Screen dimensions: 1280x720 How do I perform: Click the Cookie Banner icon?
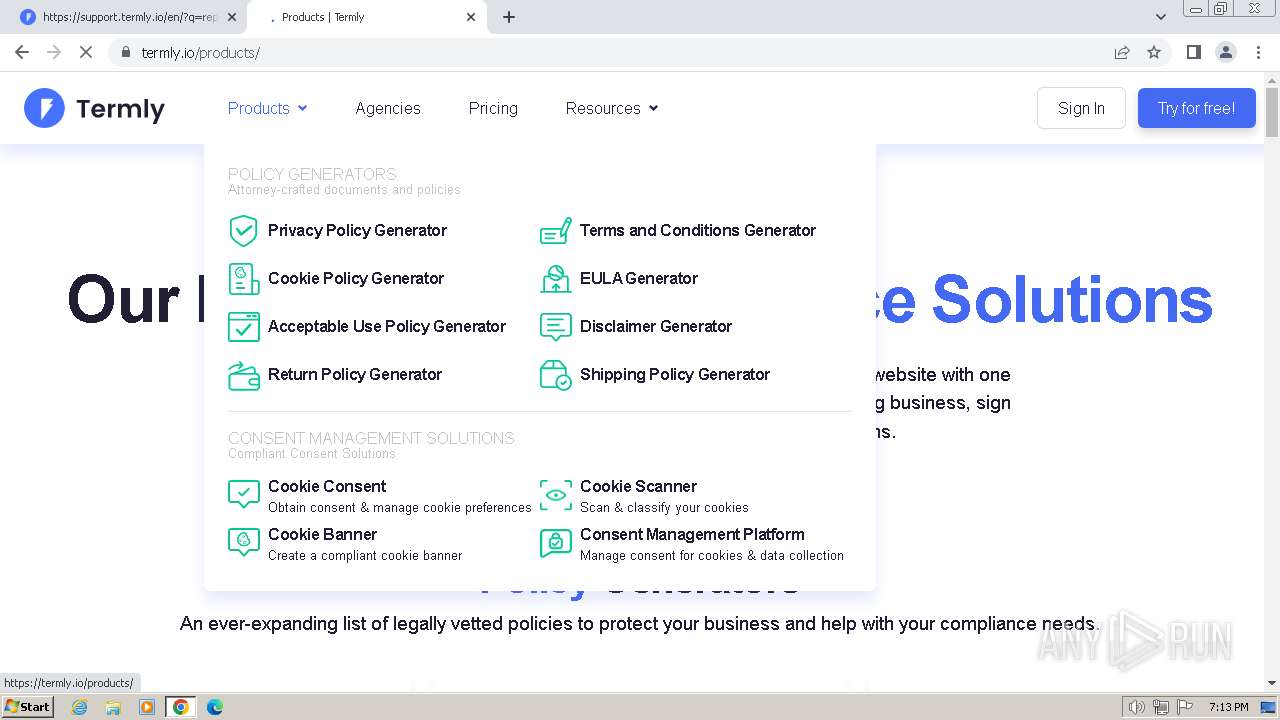tap(244, 542)
